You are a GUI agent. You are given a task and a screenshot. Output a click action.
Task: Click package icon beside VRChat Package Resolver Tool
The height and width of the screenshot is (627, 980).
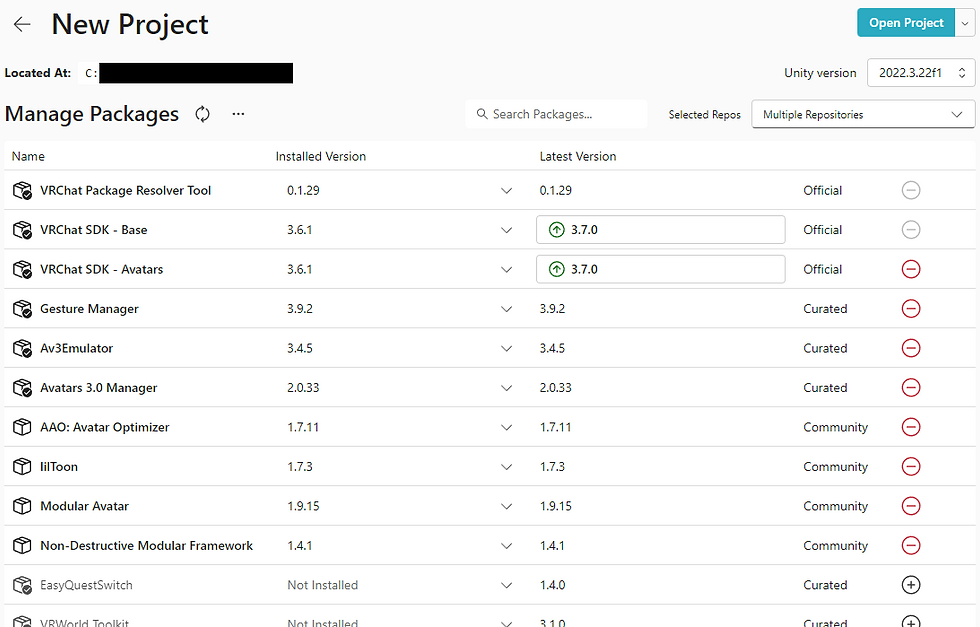[x=22, y=191]
